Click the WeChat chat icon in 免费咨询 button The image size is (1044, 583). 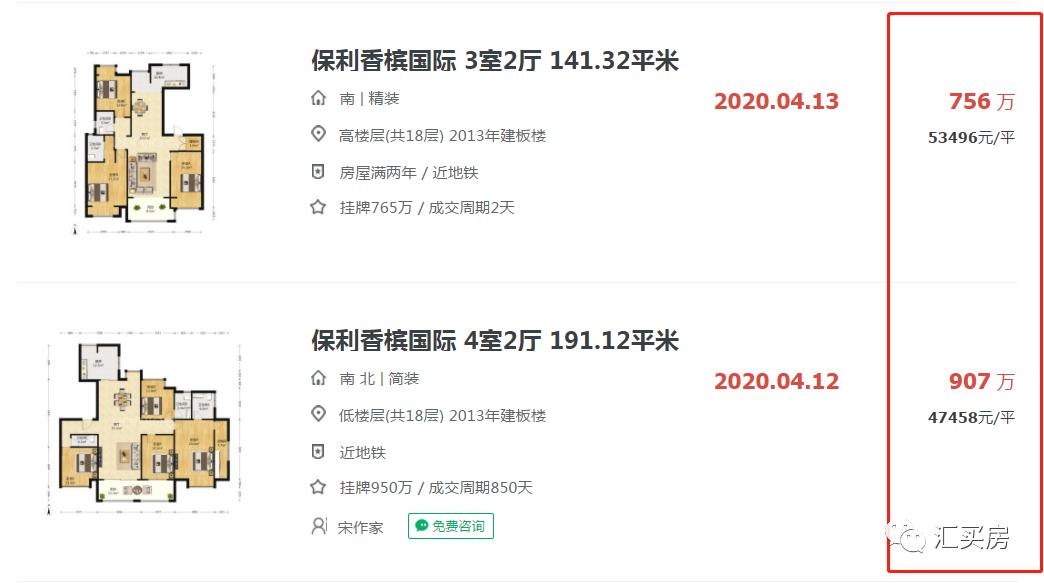tap(422, 526)
